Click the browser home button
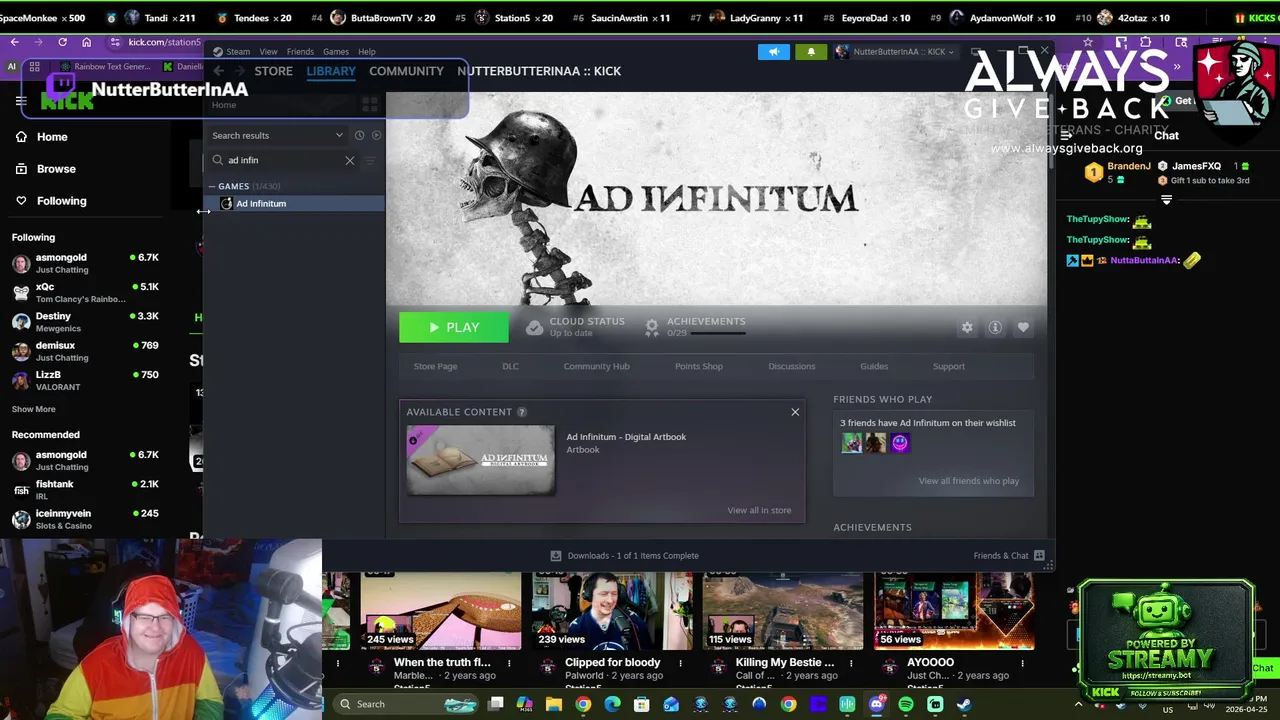 [x=87, y=42]
